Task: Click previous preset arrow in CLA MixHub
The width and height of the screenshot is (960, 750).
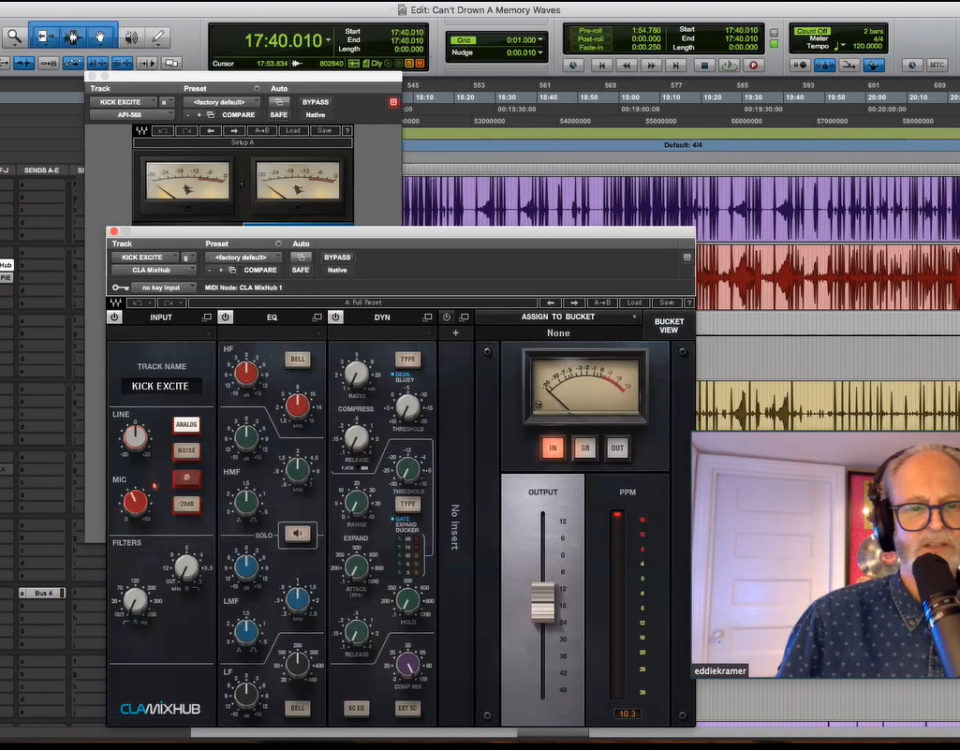Action: tap(550, 302)
